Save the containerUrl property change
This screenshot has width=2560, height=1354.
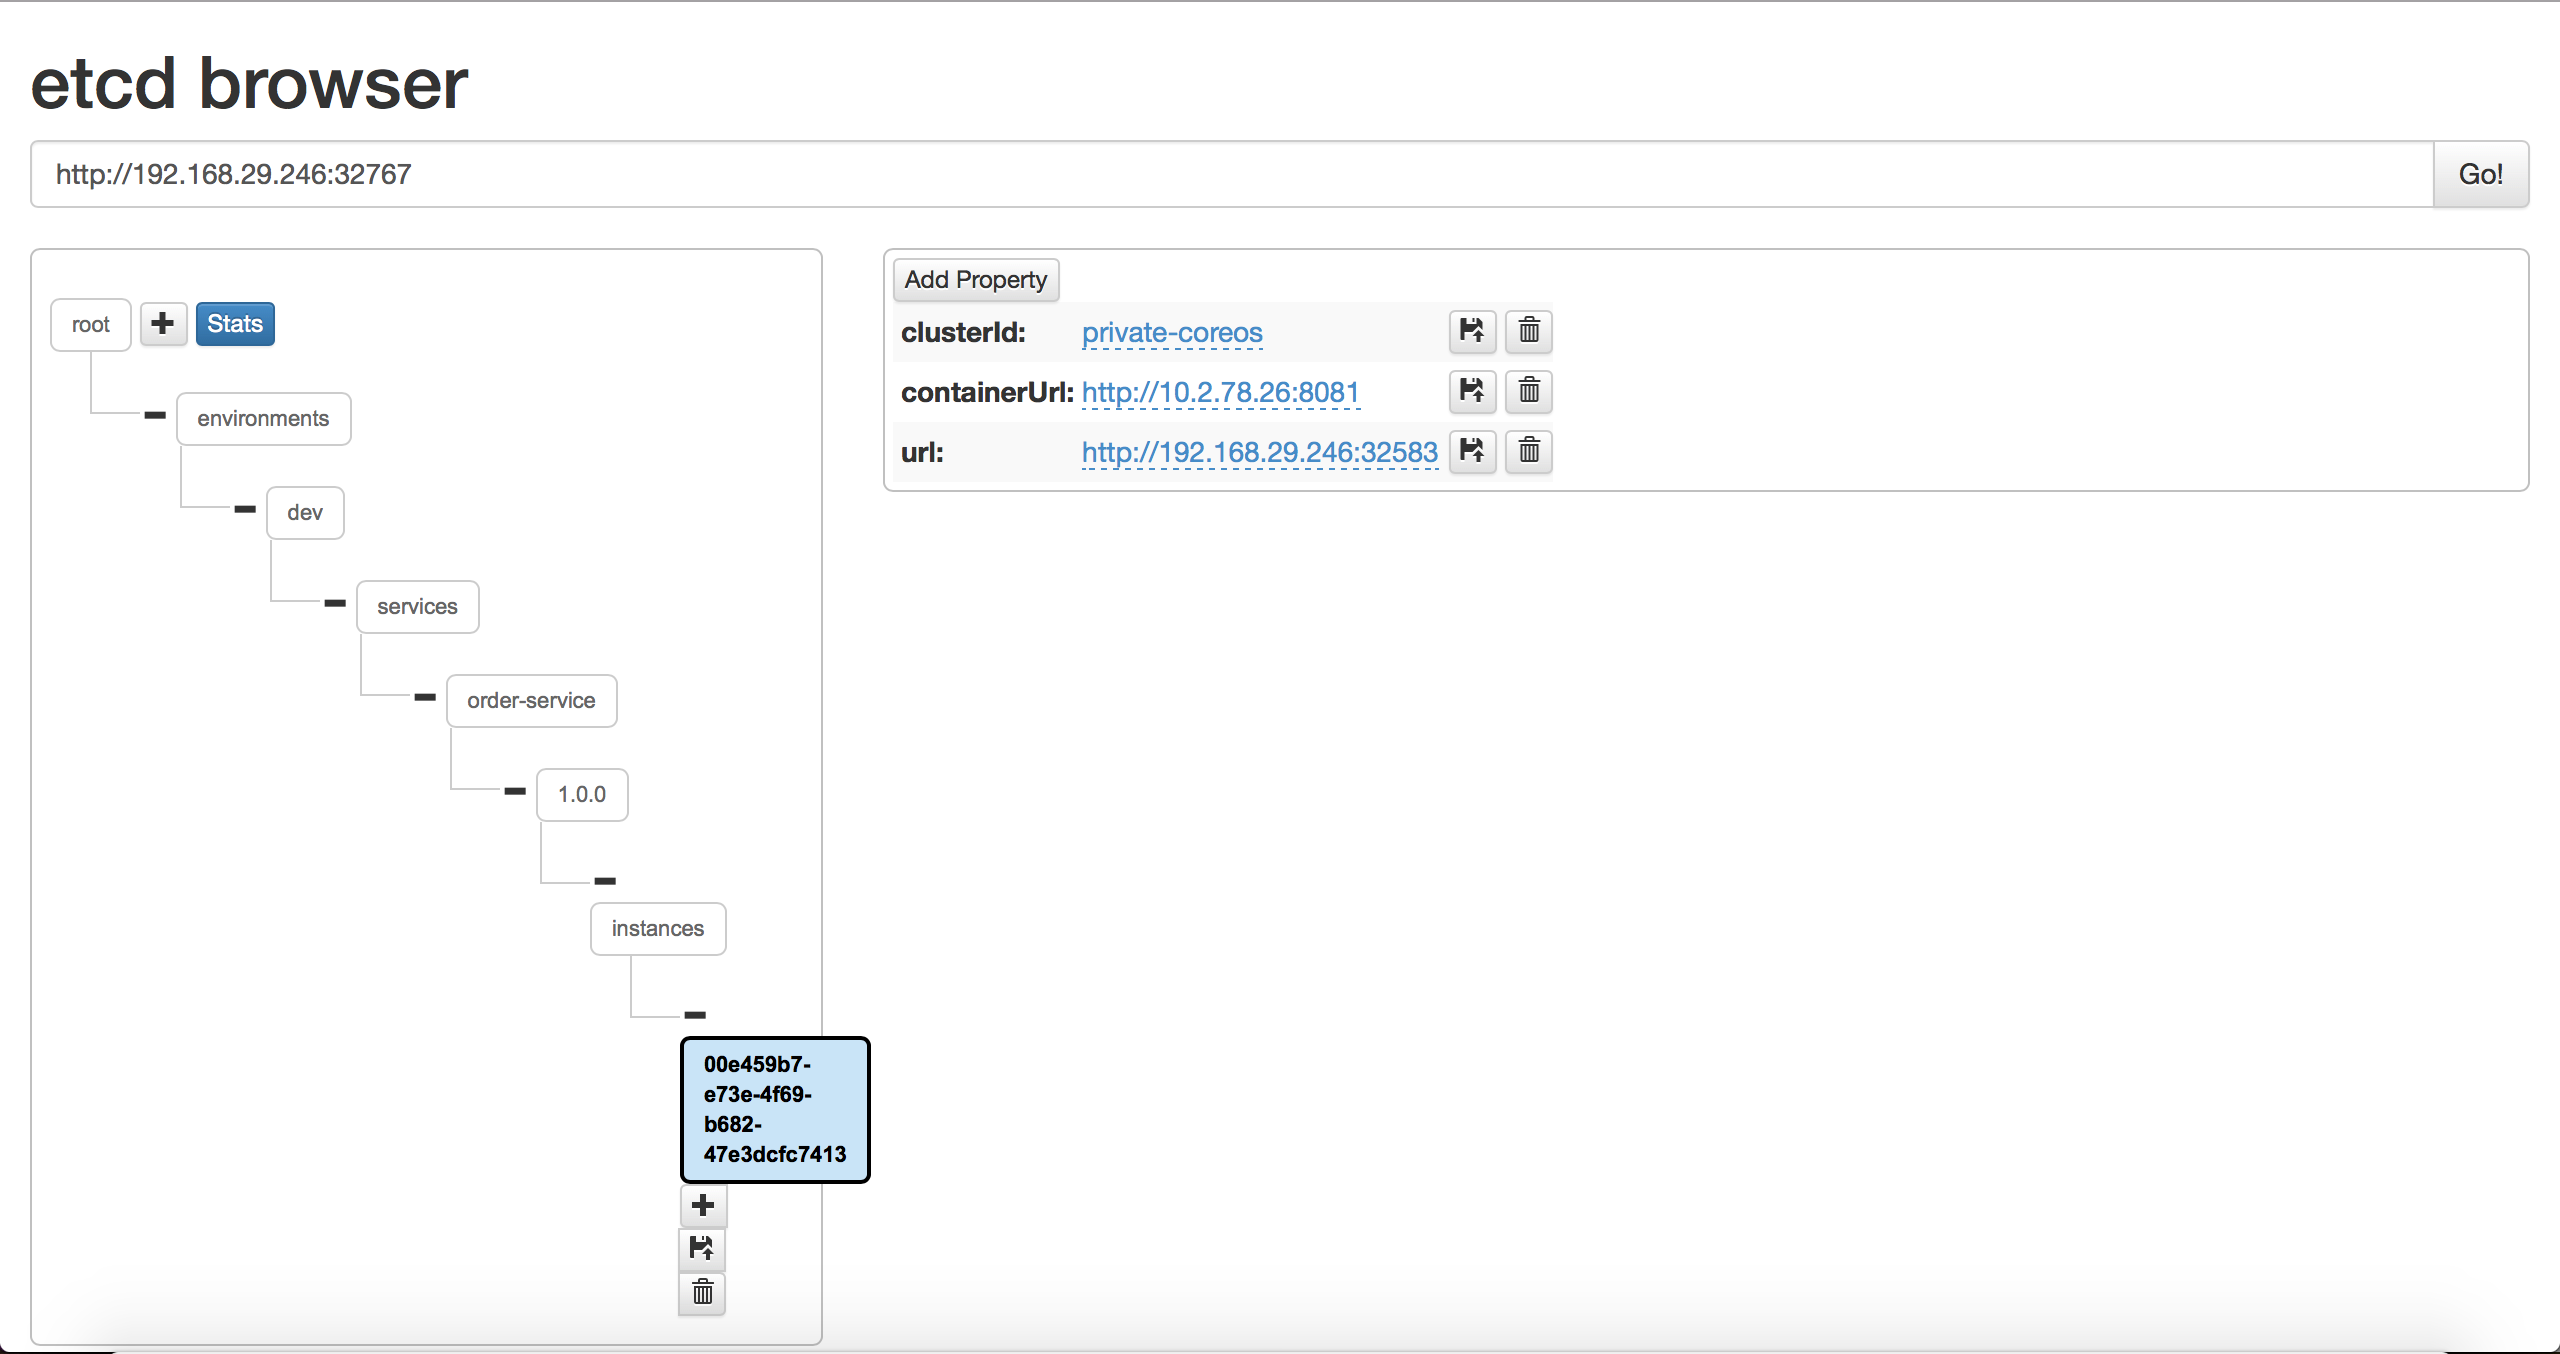tap(1470, 392)
